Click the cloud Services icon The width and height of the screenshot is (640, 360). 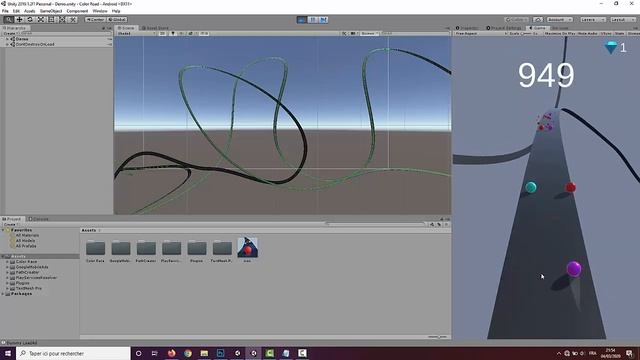click(538, 20)
